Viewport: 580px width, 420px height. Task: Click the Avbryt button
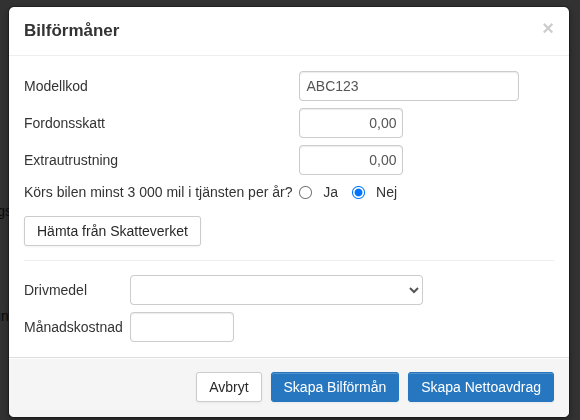229,387
